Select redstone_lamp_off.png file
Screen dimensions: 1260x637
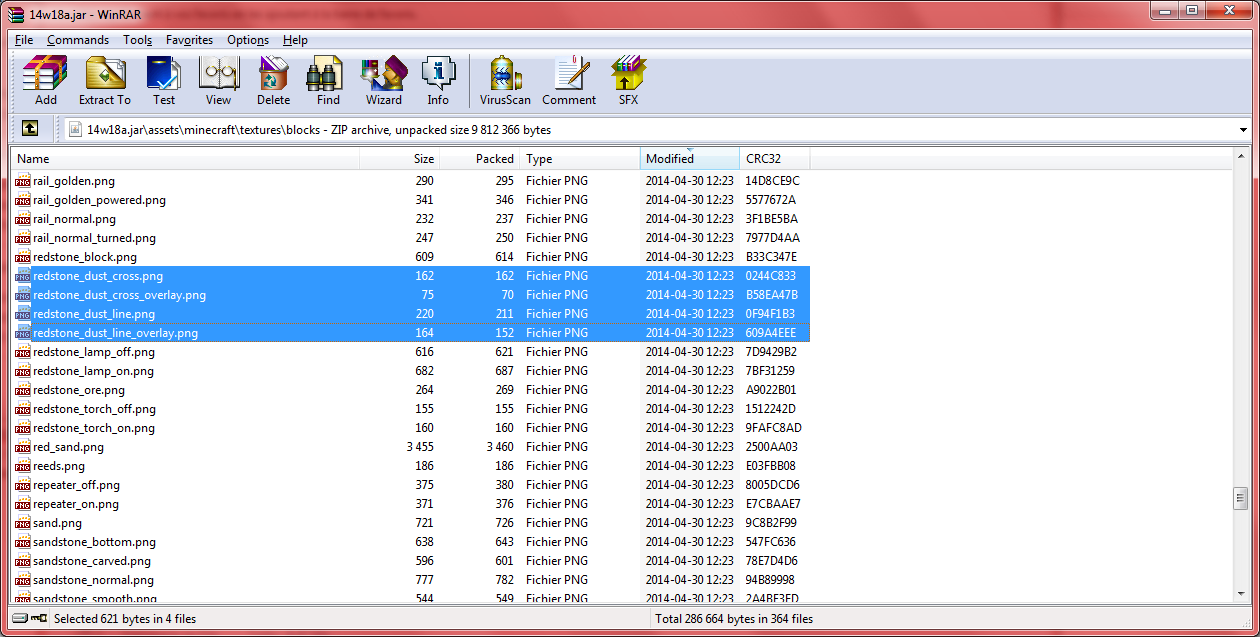(x=93, y=352)
